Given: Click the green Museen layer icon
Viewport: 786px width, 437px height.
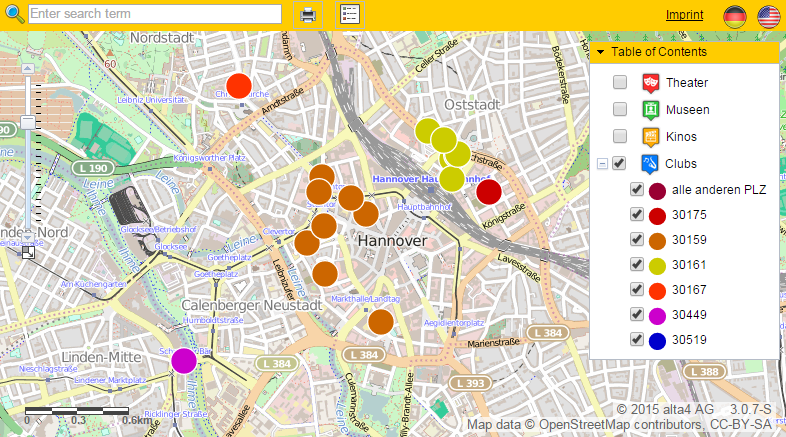Looking at the screenshot, I should tap(650, 110).
